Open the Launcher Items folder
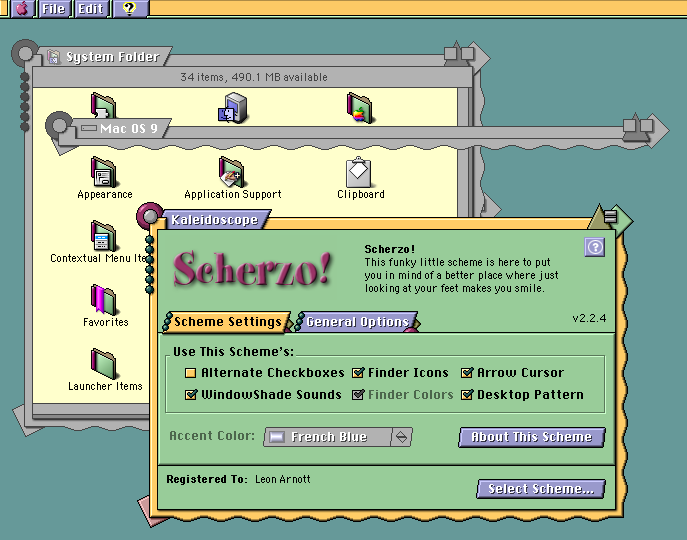This screenshot has height=540, width=687. (104, 364)
